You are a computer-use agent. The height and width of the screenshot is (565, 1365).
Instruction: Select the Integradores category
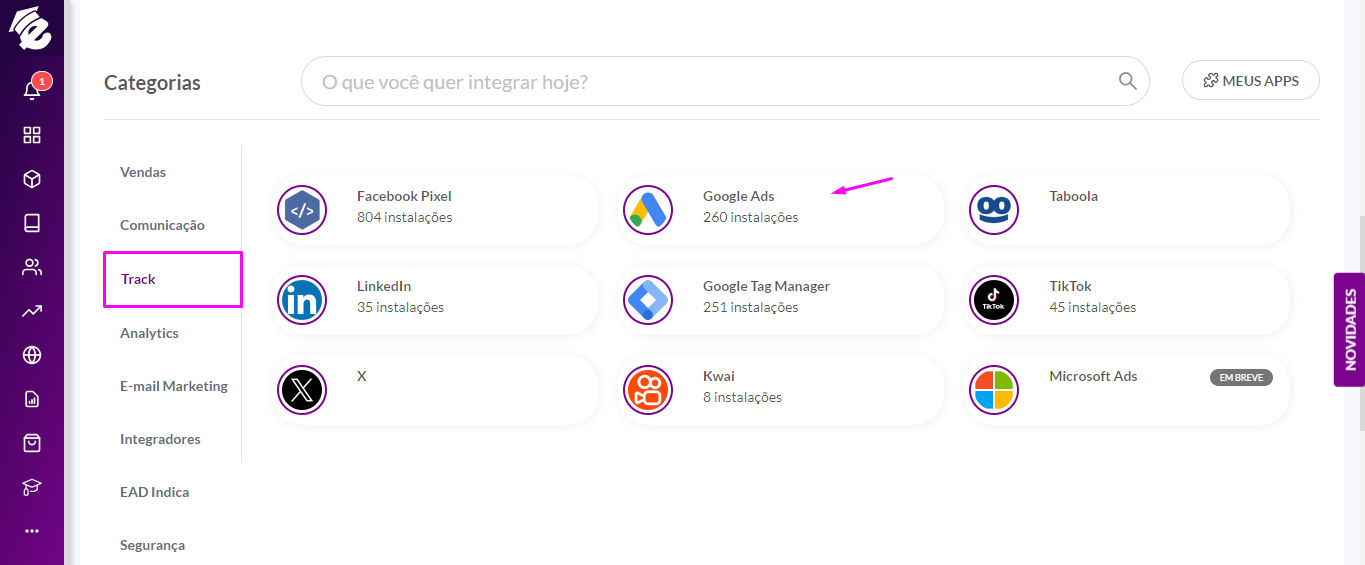(160, 439)
